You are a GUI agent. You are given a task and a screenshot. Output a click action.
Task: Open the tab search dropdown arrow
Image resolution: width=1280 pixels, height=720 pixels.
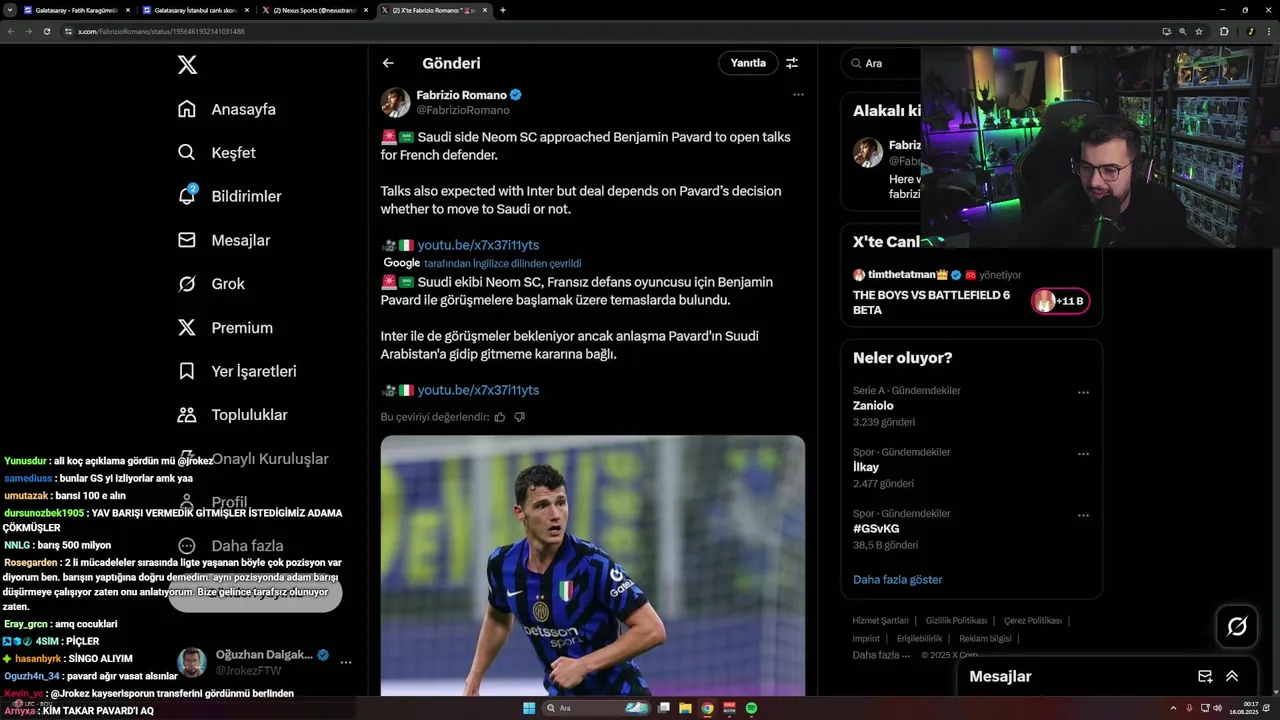9,10
